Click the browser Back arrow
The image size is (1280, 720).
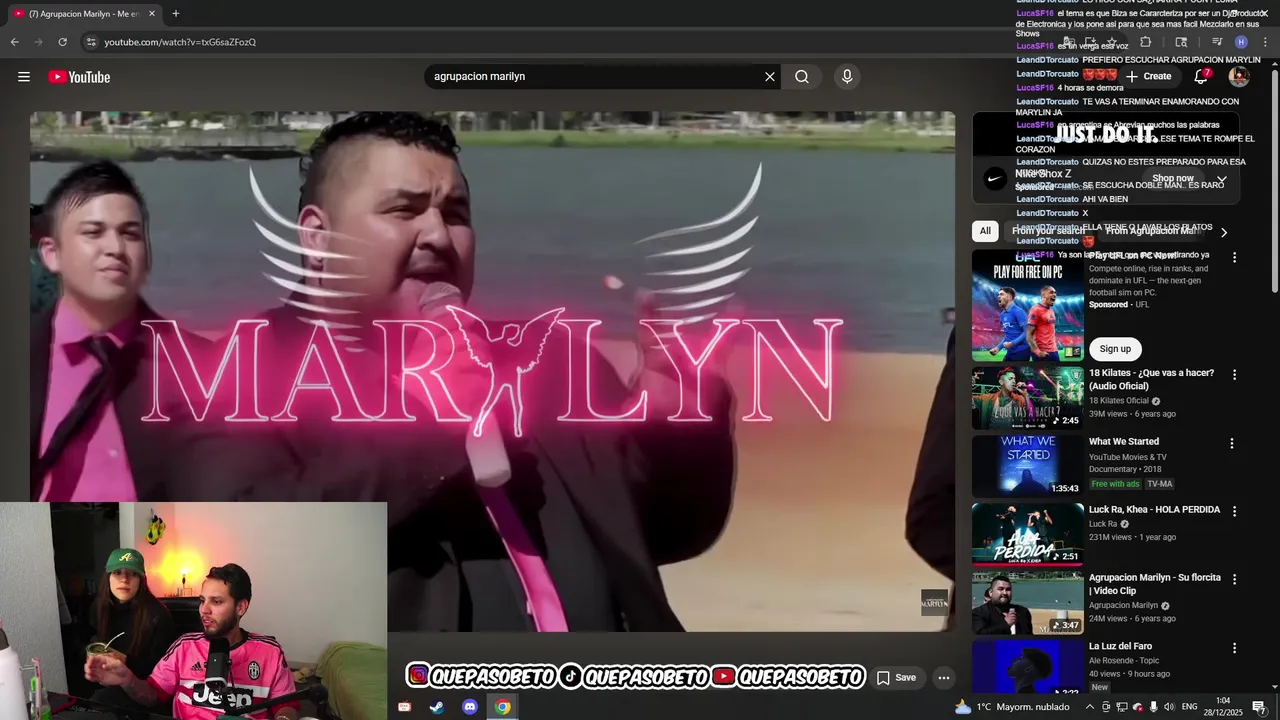pos(14,42)
